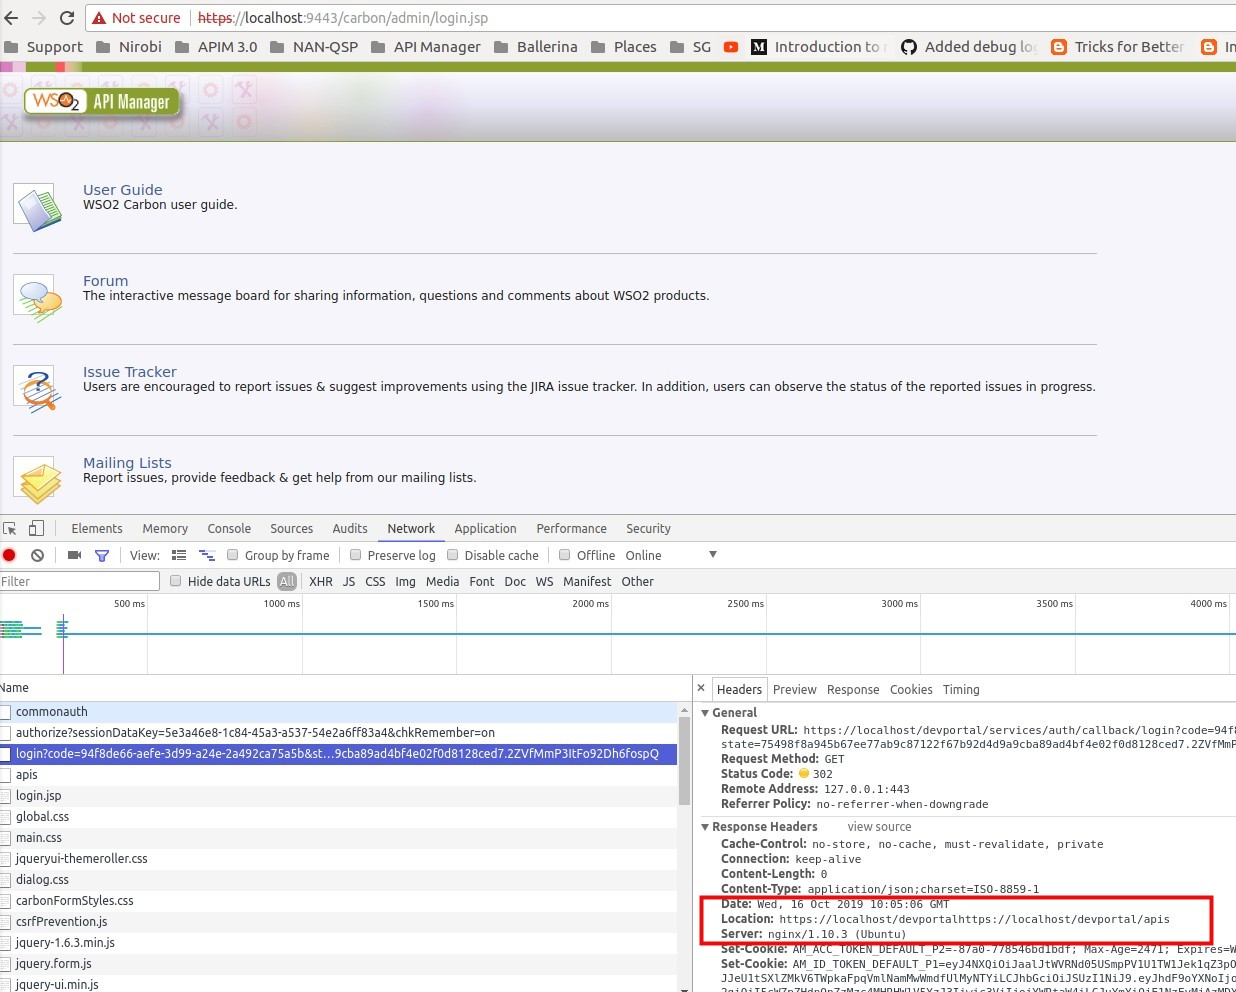Screen dimensions: 1236x992
Task: Check the Offline checkbox
Action: [x=565, y=555]
